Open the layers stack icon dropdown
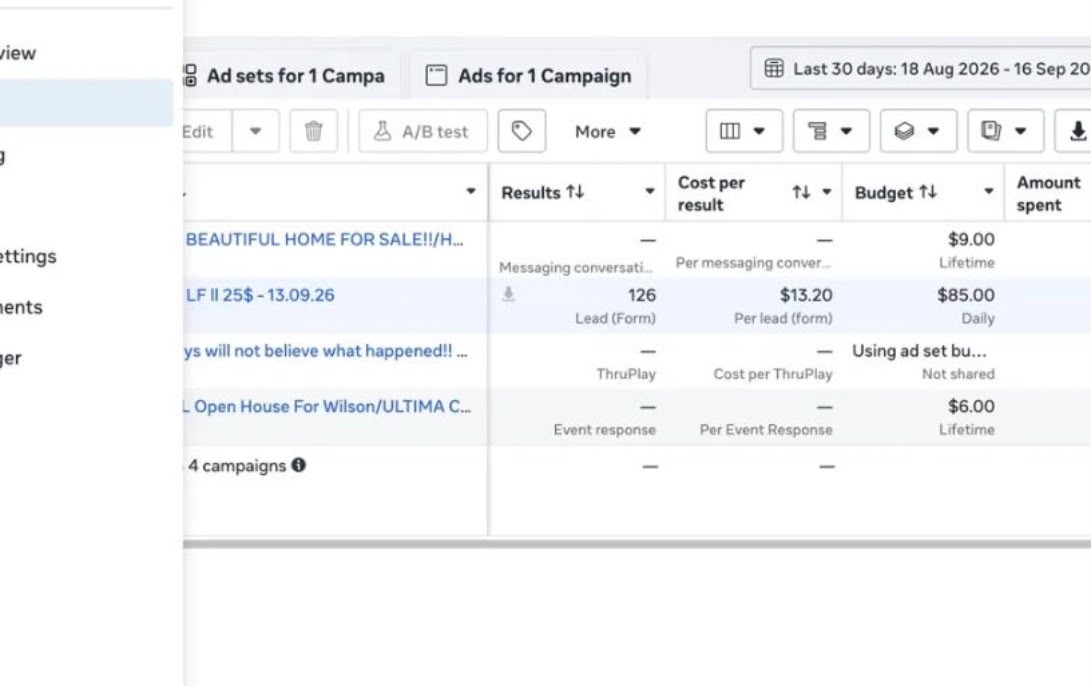Viewport: 1091px width, 686px height. (x=918, y=131)
